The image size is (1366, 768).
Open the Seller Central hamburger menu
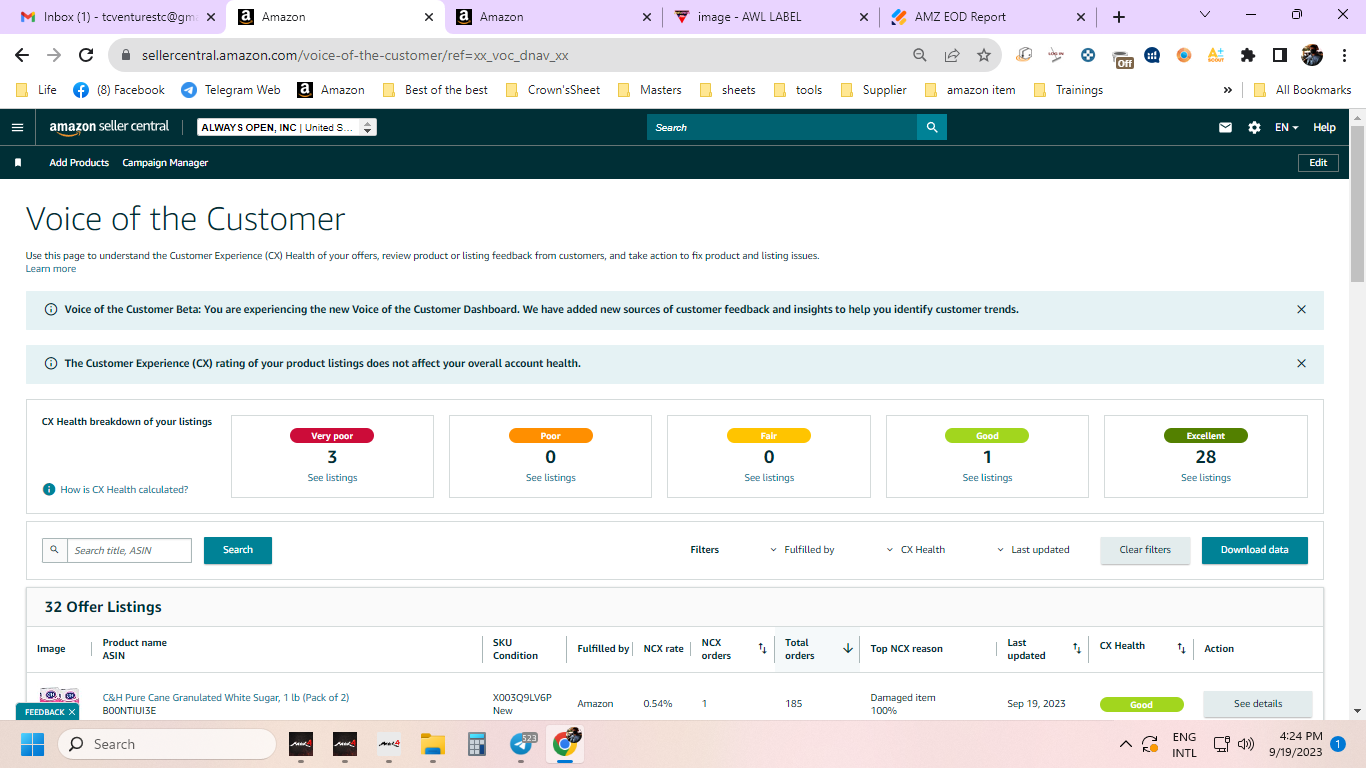[17, 128]
